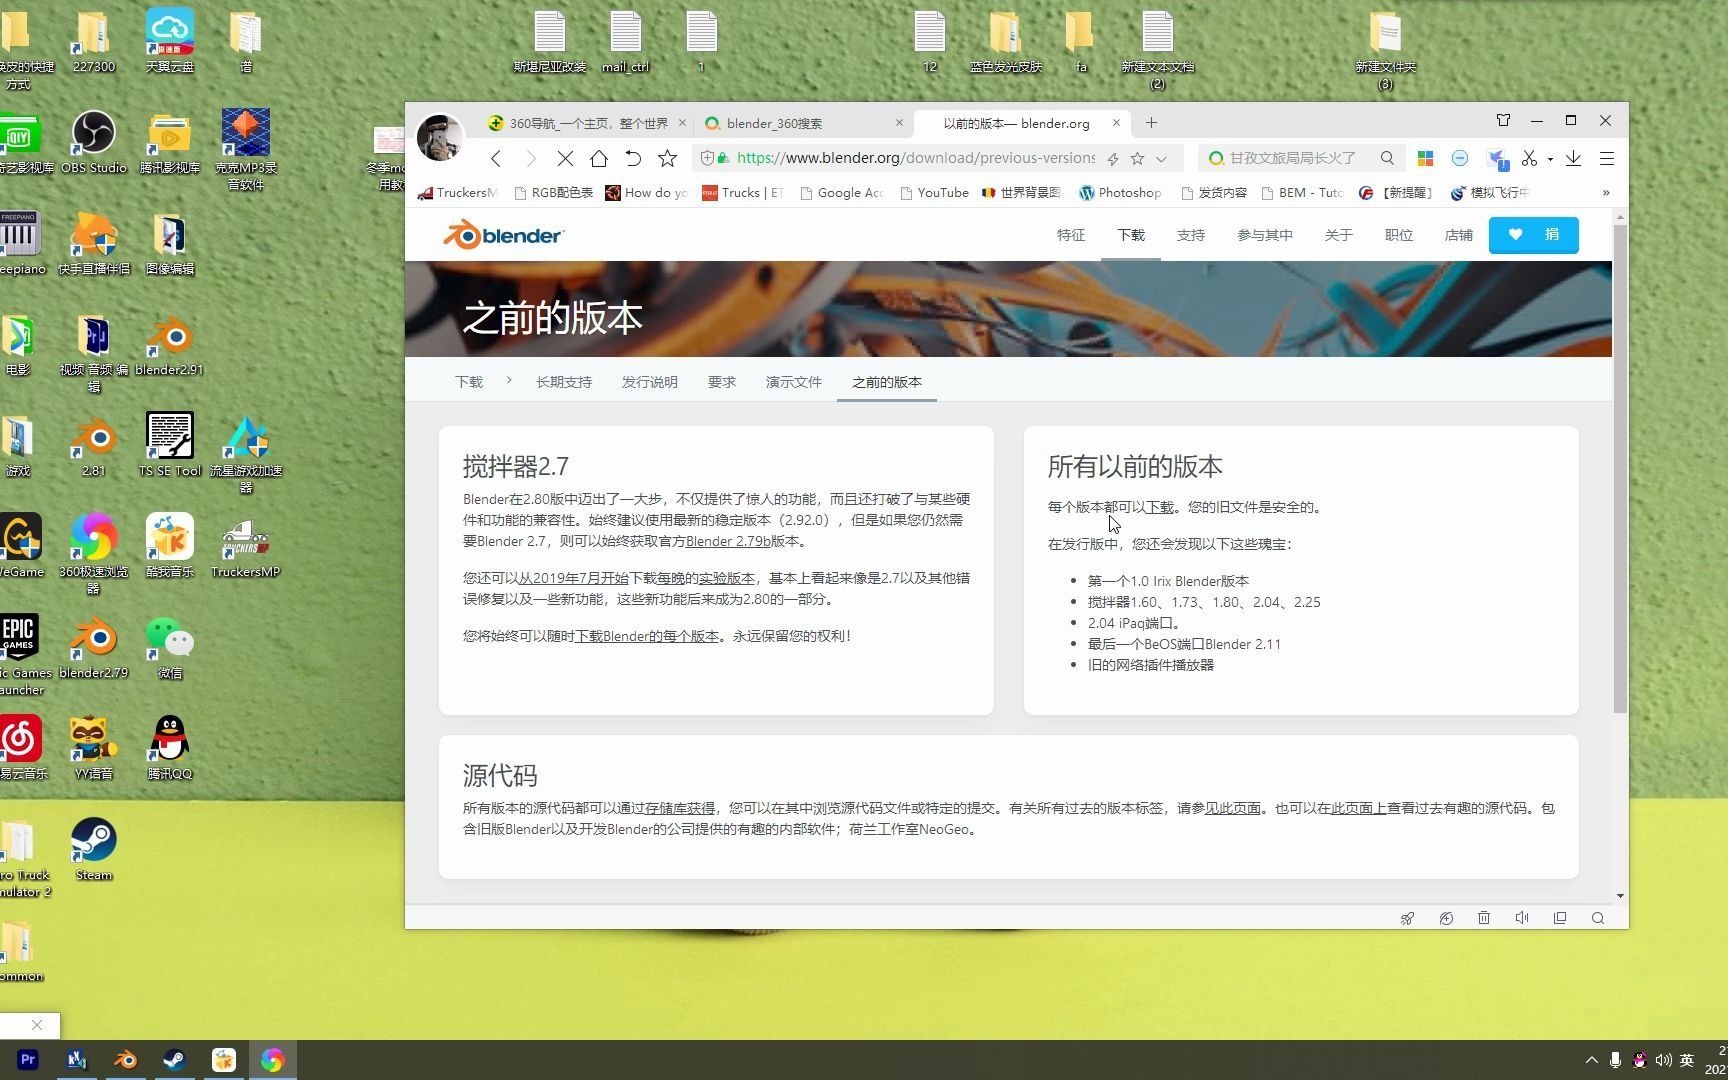Open Steam from the desktop icon
1728x1080 pixels.
[x=94, y=849]
